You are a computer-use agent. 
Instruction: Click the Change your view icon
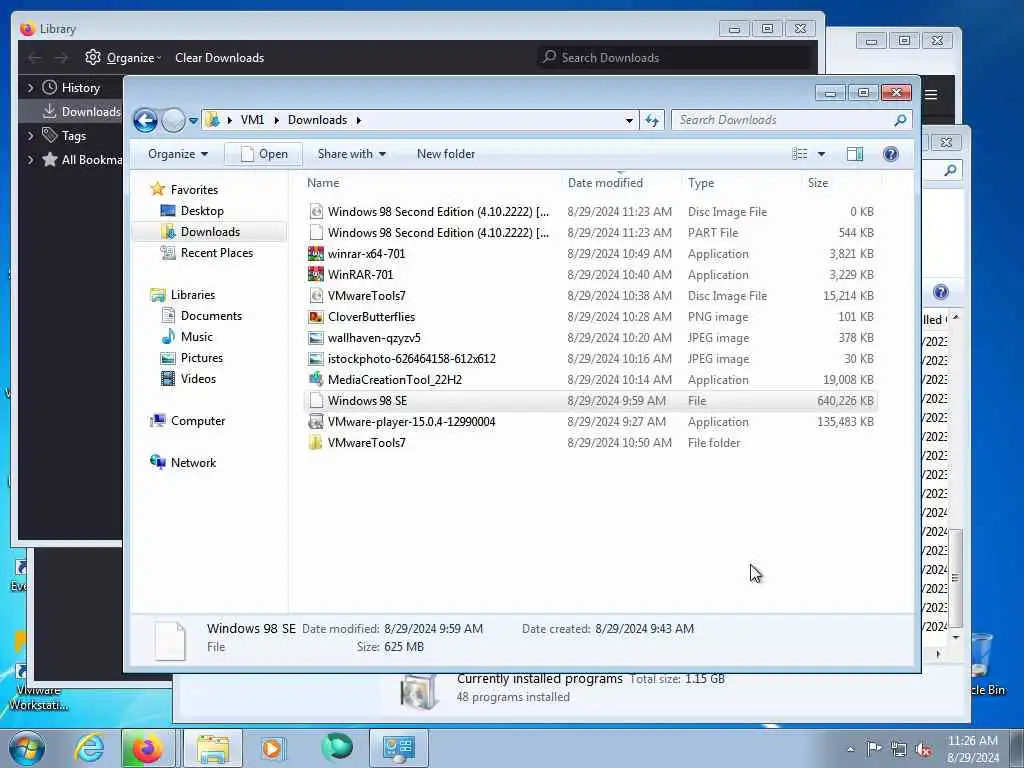[800, 154]
